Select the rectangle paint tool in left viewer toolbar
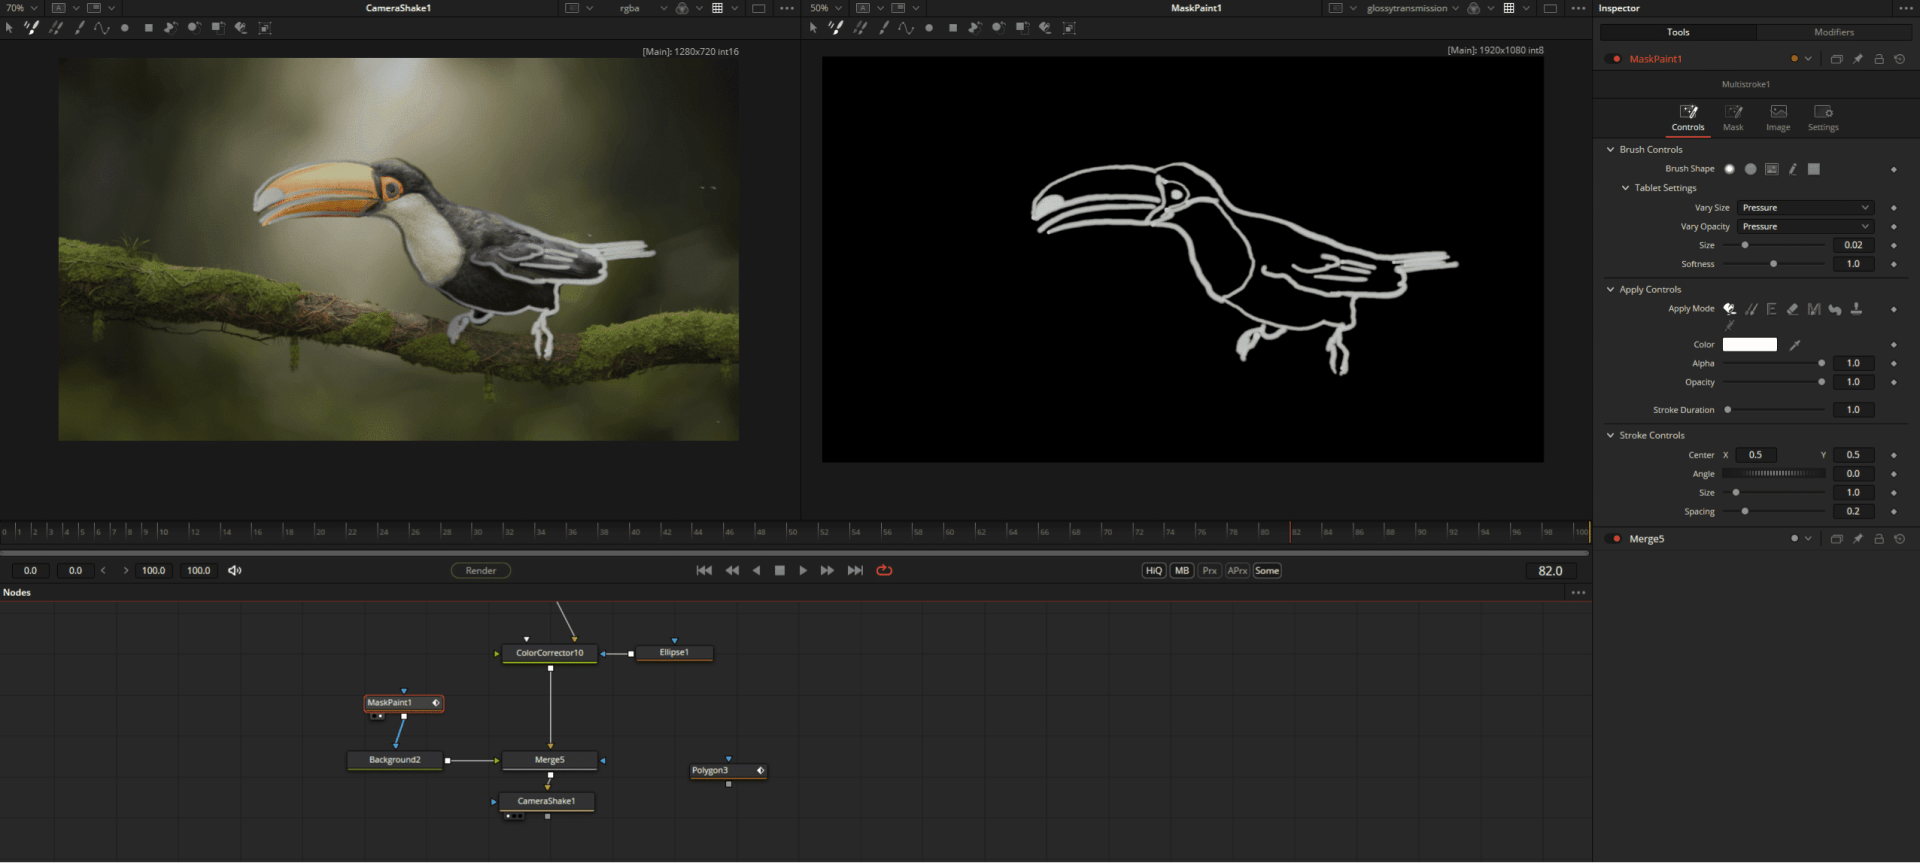 tap(149, 28)
